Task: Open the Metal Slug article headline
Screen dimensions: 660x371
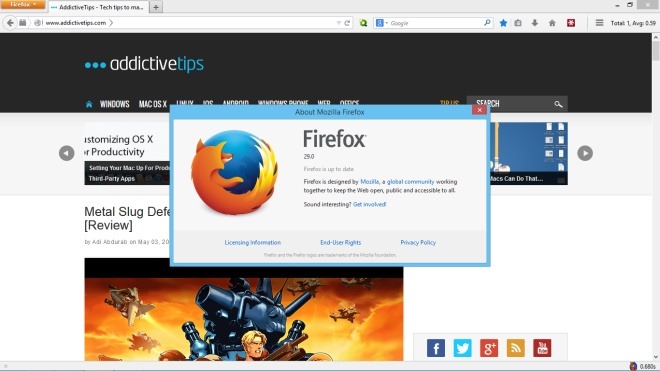Action: (x=128, y=218)
